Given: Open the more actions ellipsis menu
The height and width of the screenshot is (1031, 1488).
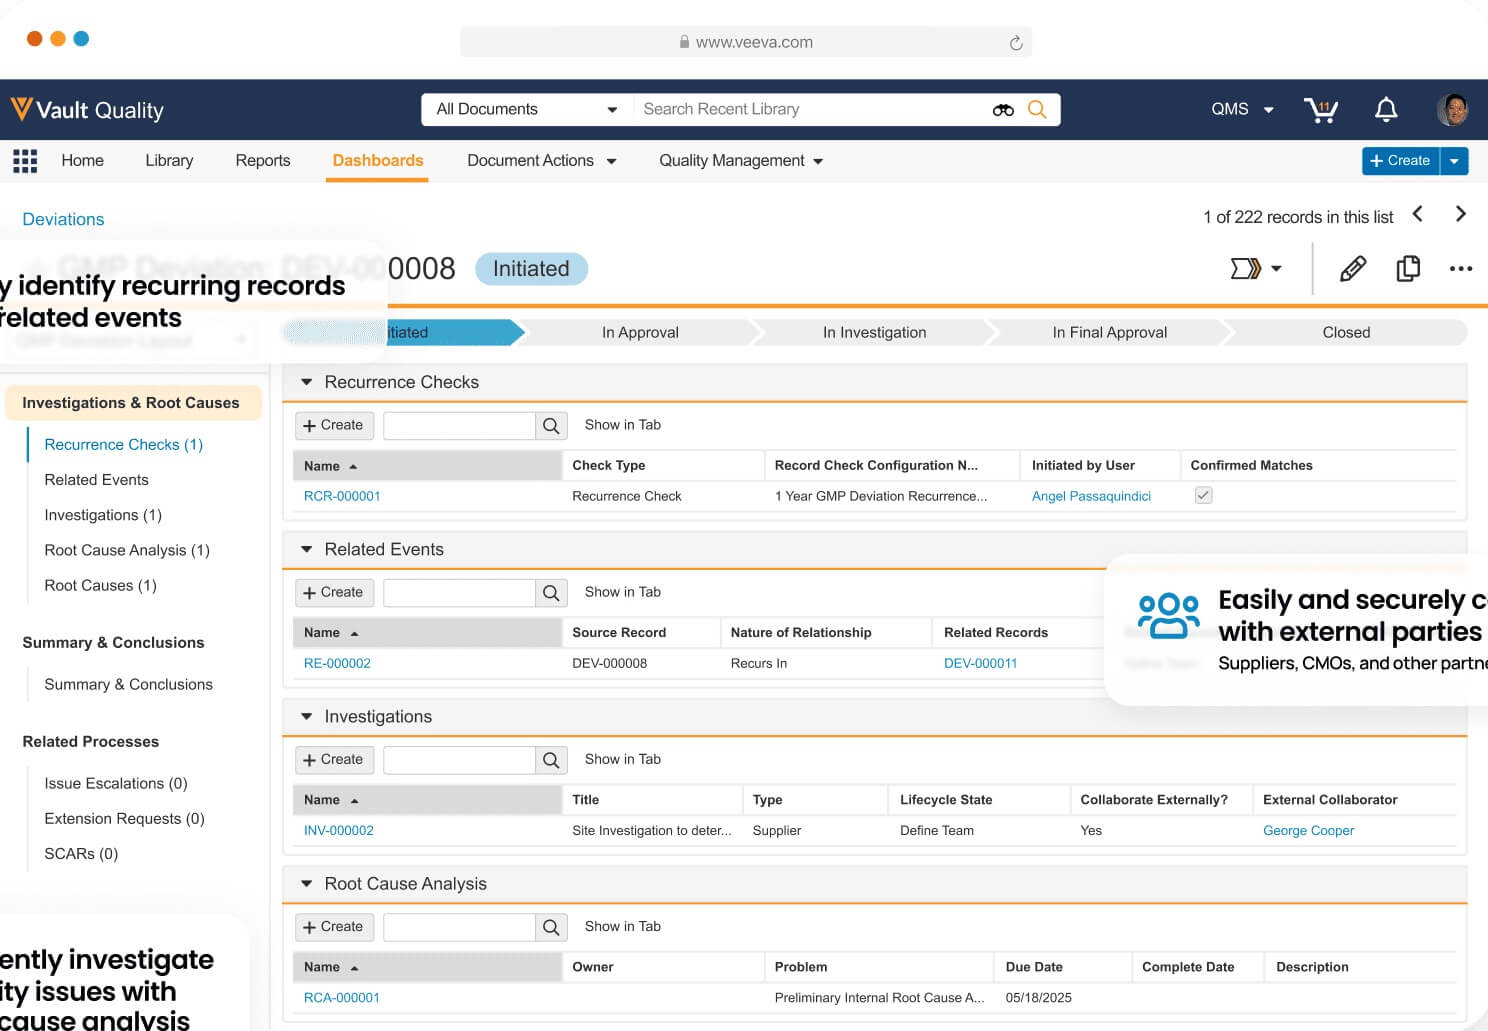Looking at the screenshot, I should pyautogui.click(x=1461, y=268).
